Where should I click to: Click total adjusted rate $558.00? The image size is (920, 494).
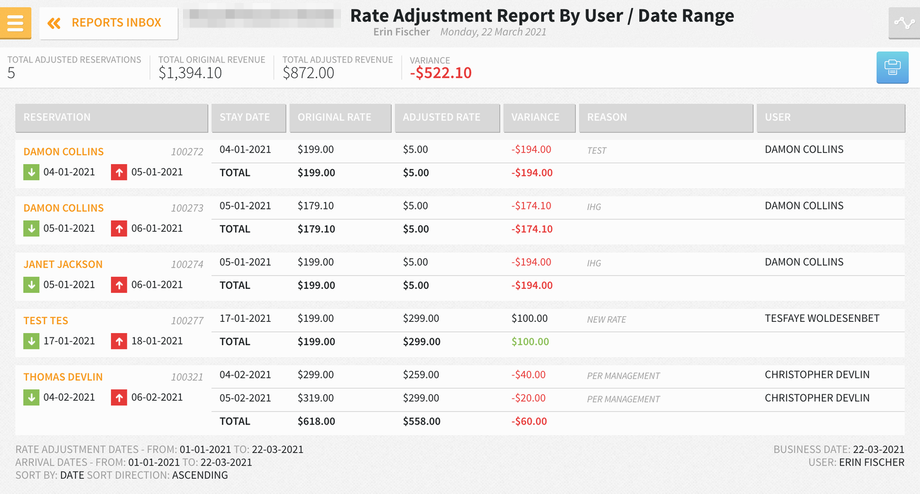pos(422,422)
